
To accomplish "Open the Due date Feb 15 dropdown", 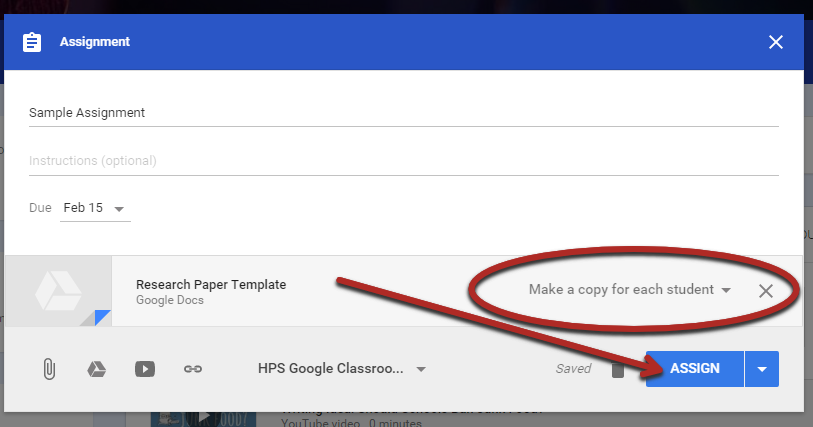I will coord(95,208).
